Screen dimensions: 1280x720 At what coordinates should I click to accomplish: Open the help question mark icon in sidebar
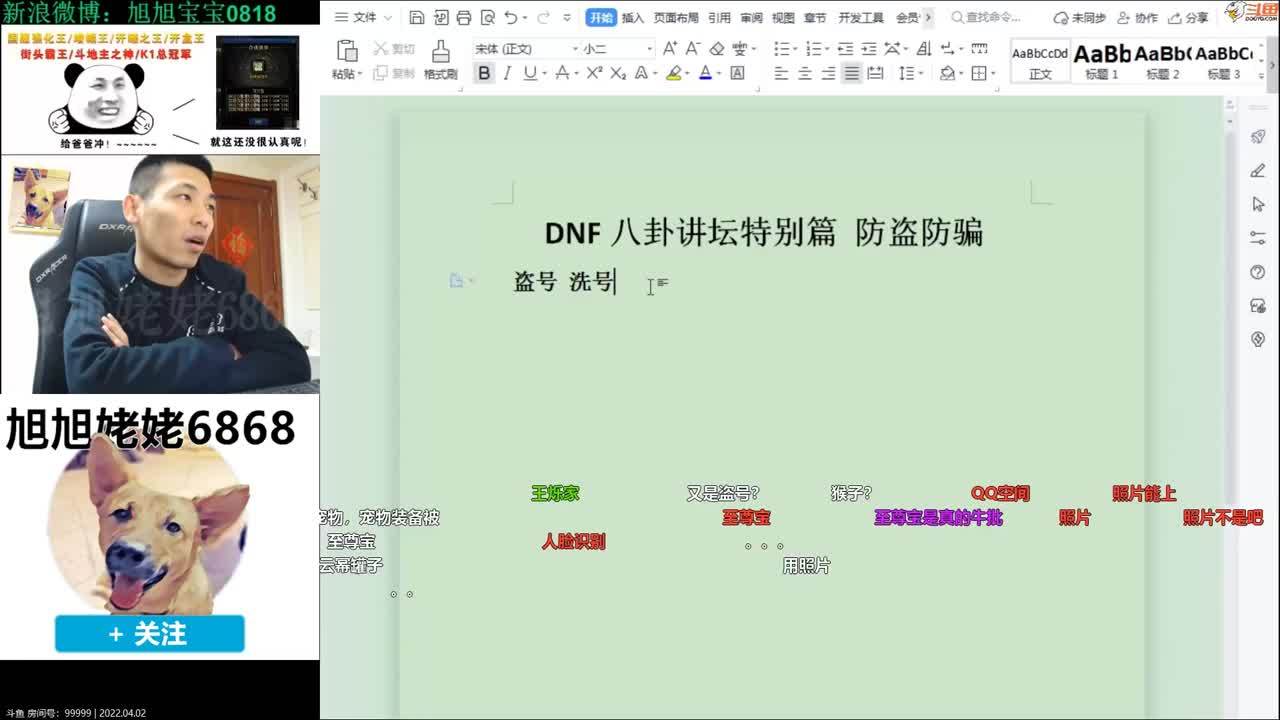pos(1258,272)
